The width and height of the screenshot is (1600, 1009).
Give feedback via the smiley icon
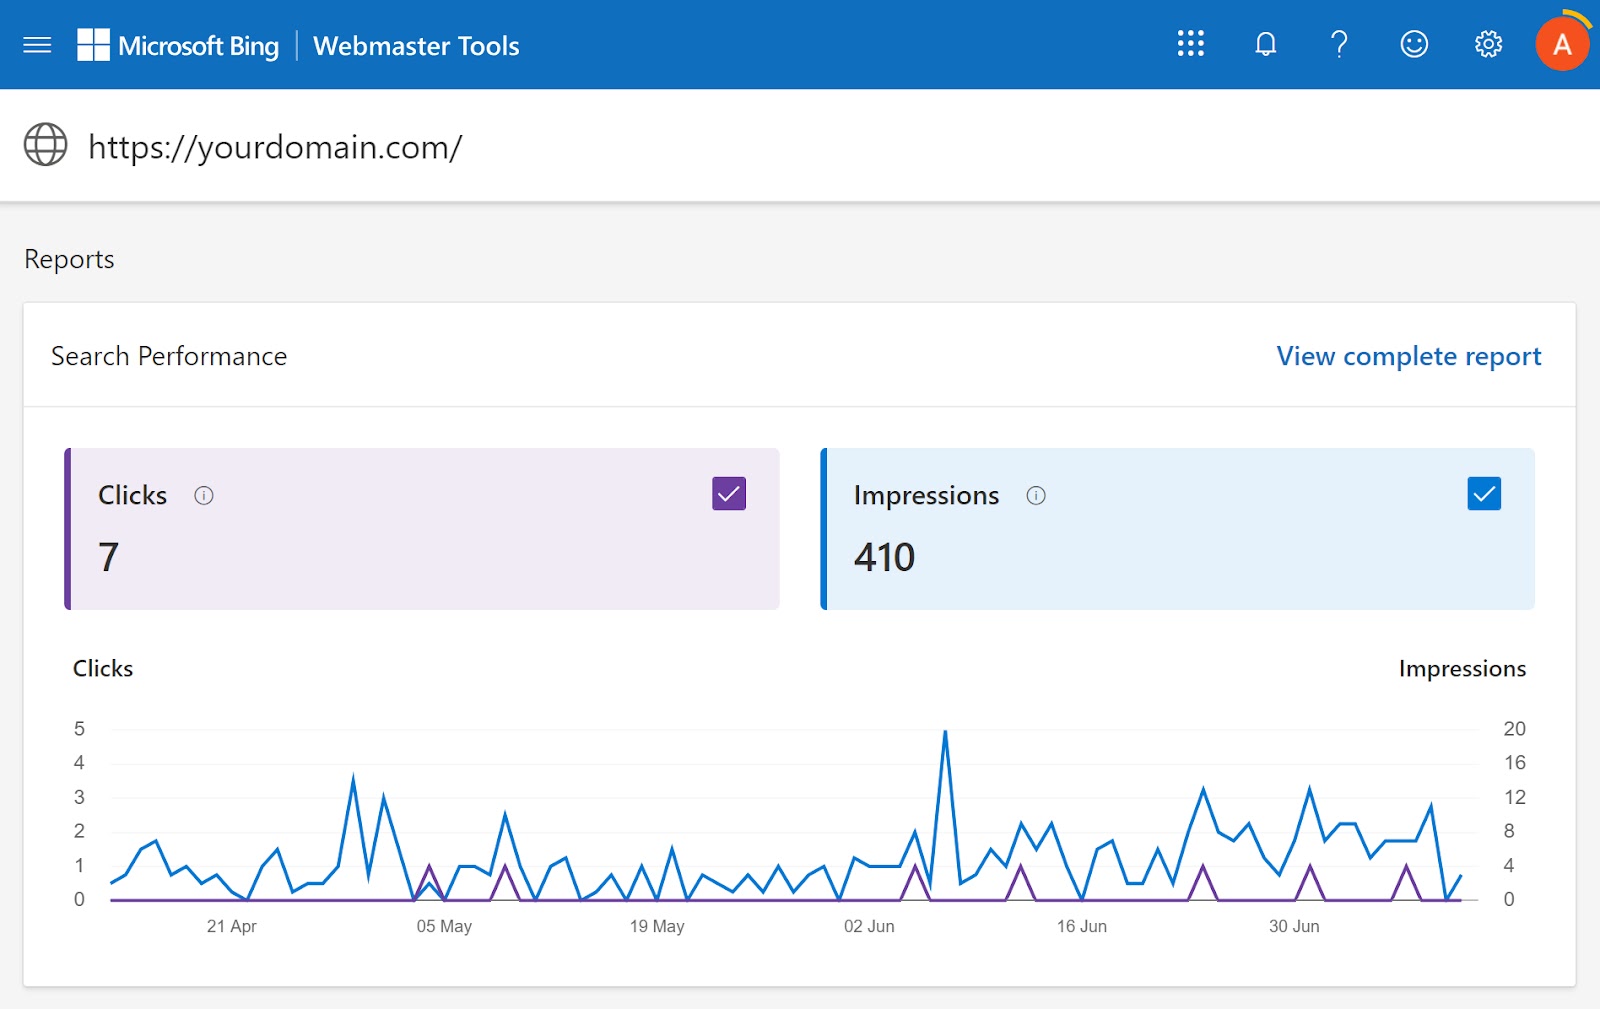[x=1413, y=44]
